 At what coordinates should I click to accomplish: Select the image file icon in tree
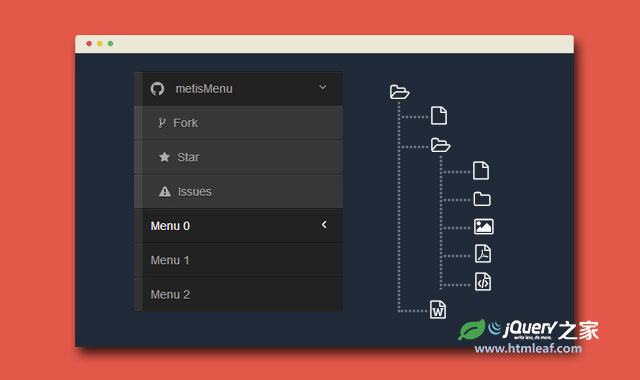click(x=484, y=227)
